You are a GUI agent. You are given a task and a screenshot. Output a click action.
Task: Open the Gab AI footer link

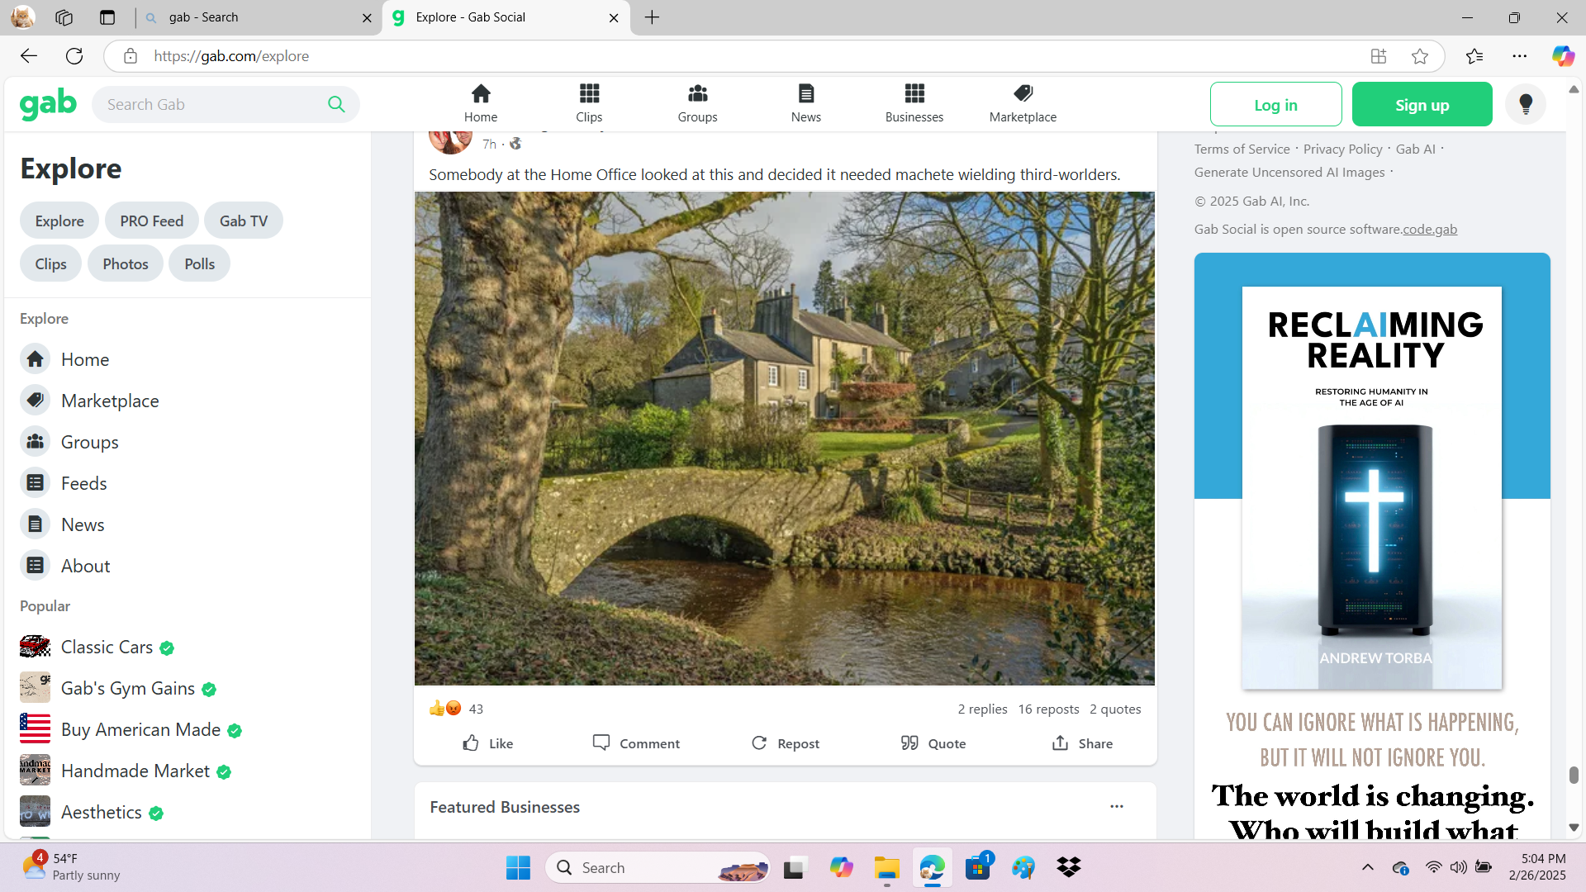click(x=1415, y=149)
